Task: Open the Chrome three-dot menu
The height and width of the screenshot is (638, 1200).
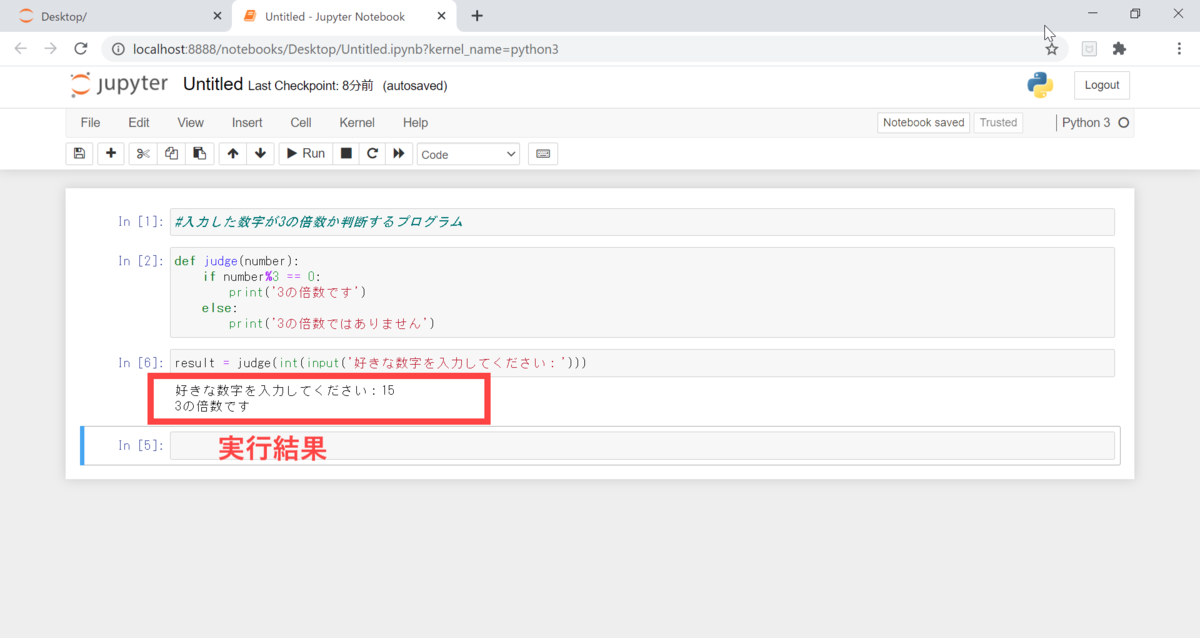Action: (x=1180, y=48)
